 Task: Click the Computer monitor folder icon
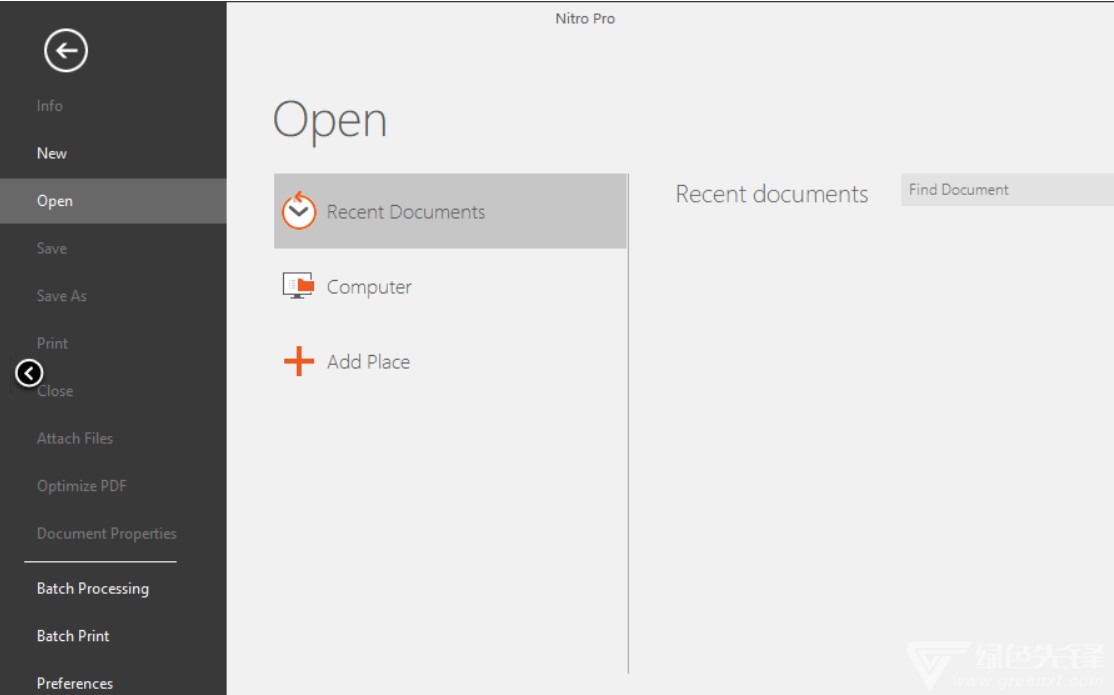click(x=298, y=286)
